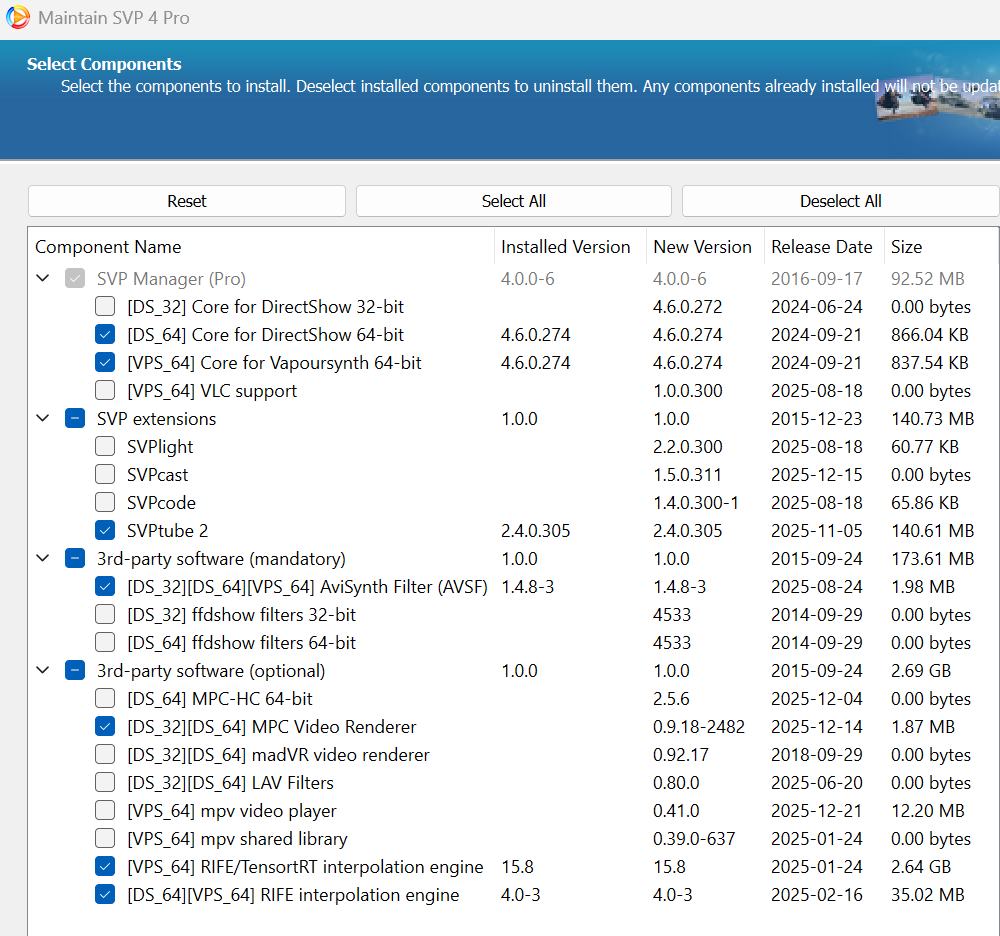Check the madVR video renderer box
This screenshot has width=1000, height=936.
[x=105, y=755]
